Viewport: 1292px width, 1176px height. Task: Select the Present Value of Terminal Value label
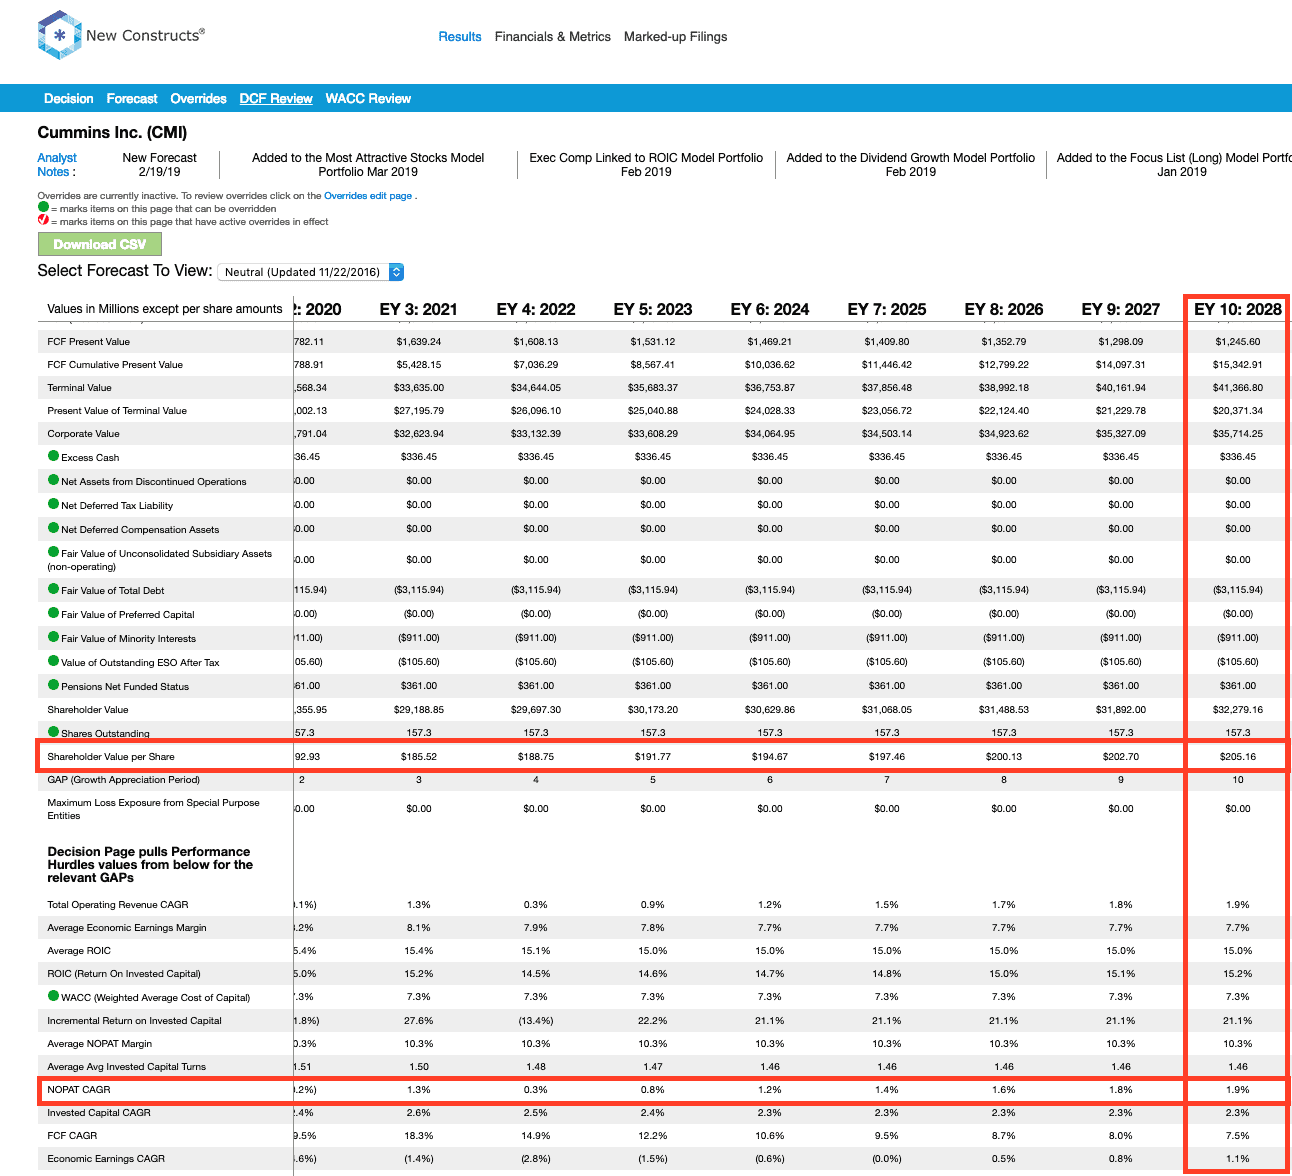(117, 411)
